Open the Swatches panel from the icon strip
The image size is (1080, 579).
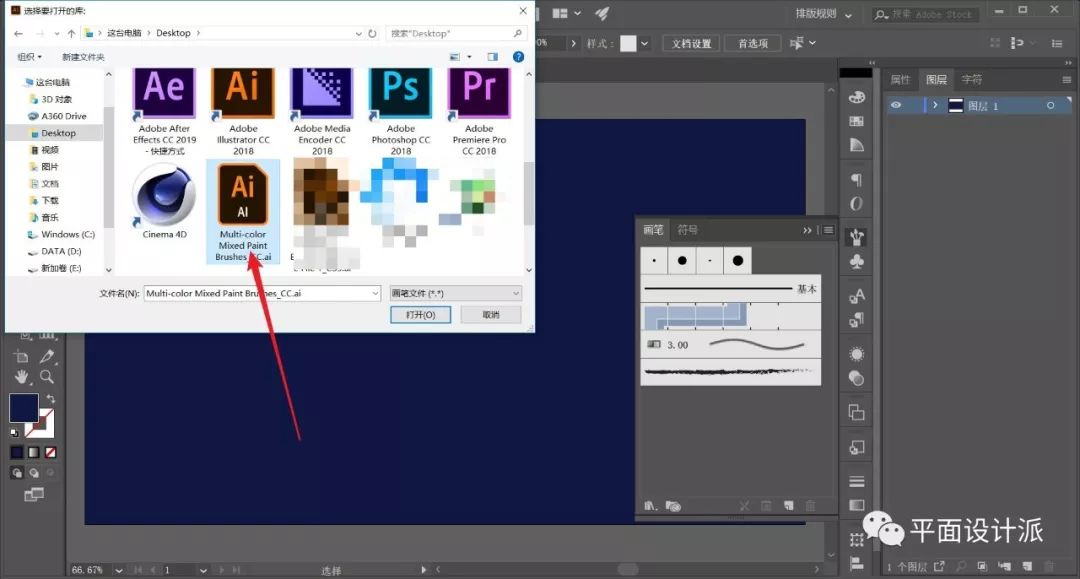tap(857, 121)
